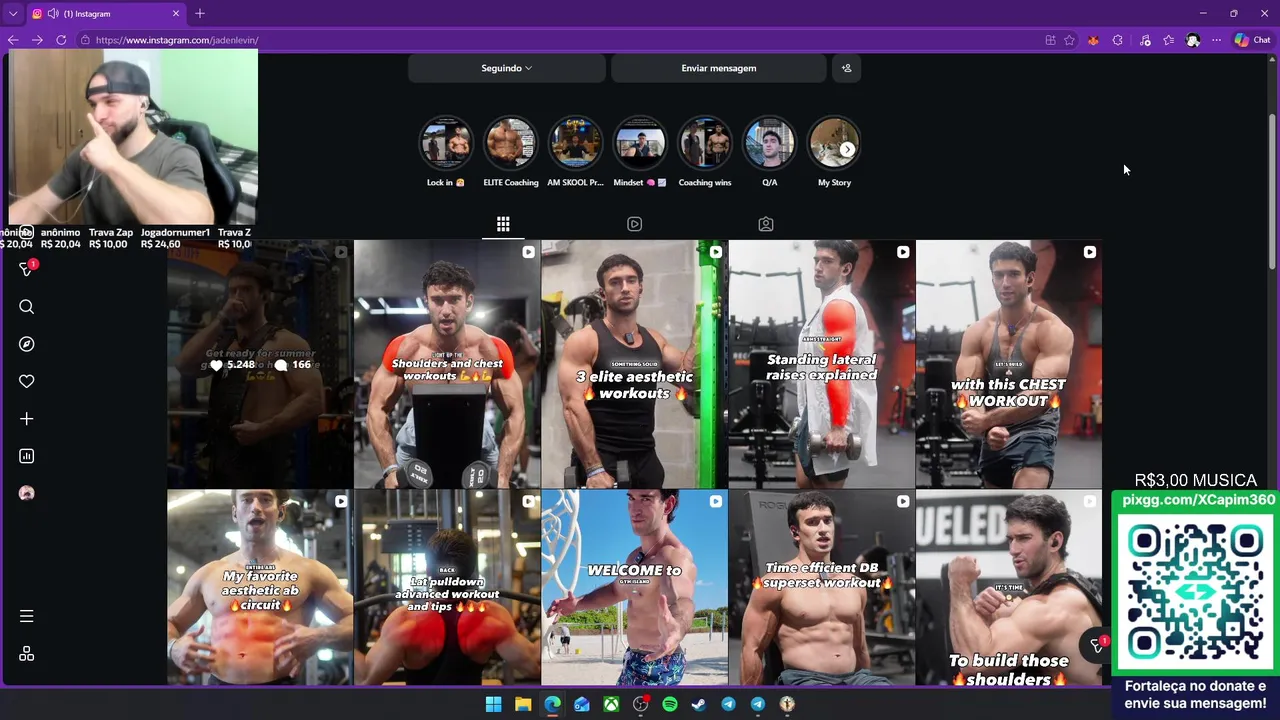Mute the Instagram tab audio icon
This screenshot has height=720, width=1280.
pos(52,14)
